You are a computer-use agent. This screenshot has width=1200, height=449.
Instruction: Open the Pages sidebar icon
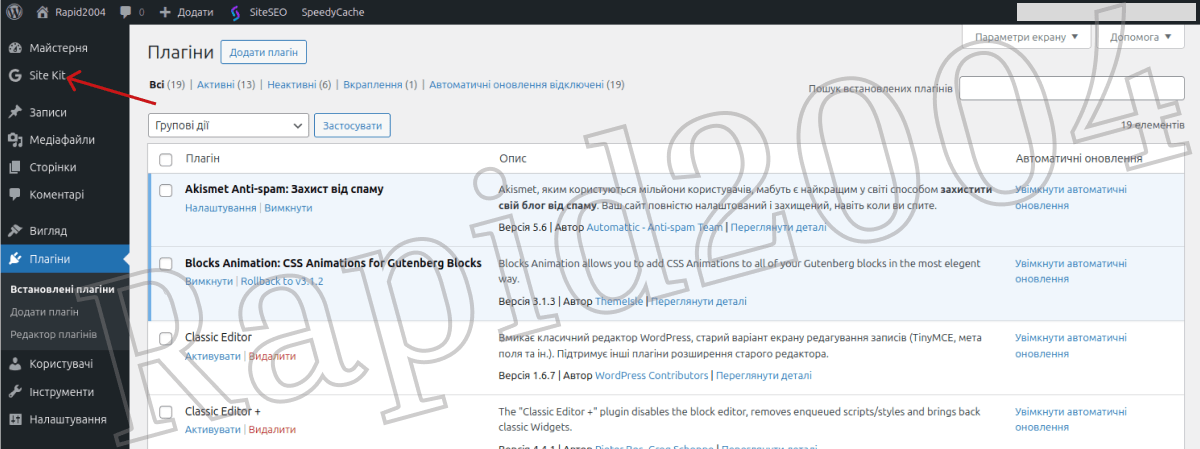click(15, 167)
